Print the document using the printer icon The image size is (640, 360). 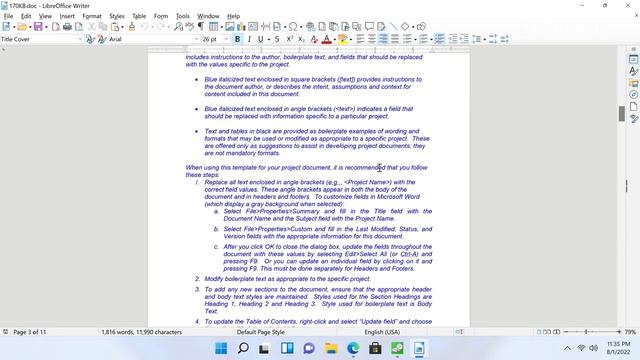click(x=67, y=27)
